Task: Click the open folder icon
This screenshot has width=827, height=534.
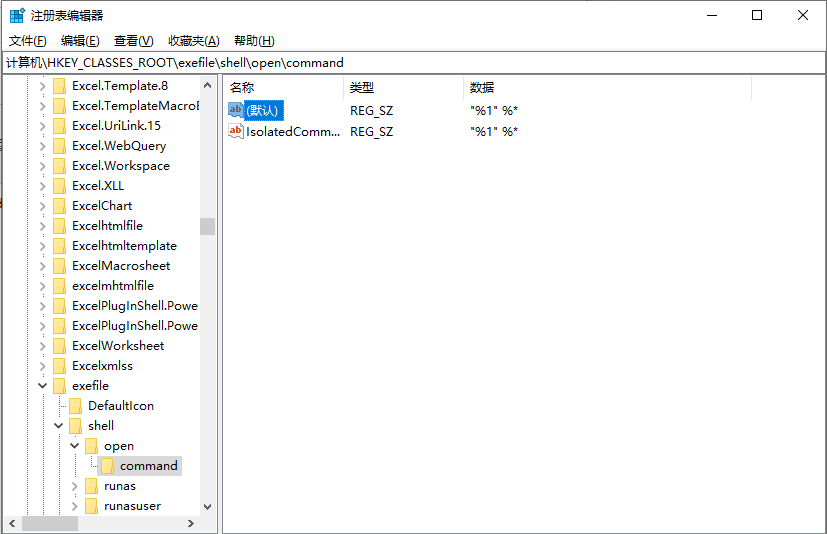Action: [x=91, y=446]
